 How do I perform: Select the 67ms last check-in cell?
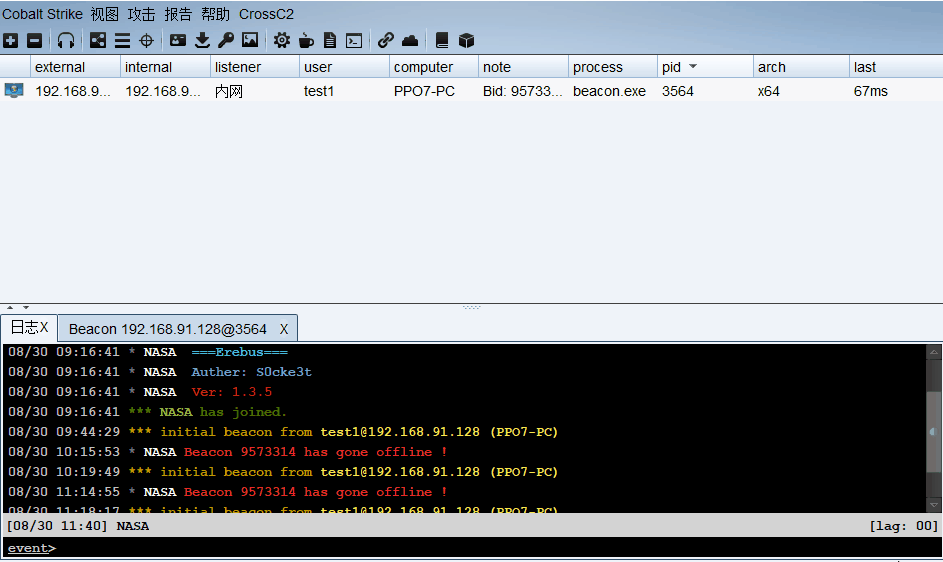tap(871, 91)
